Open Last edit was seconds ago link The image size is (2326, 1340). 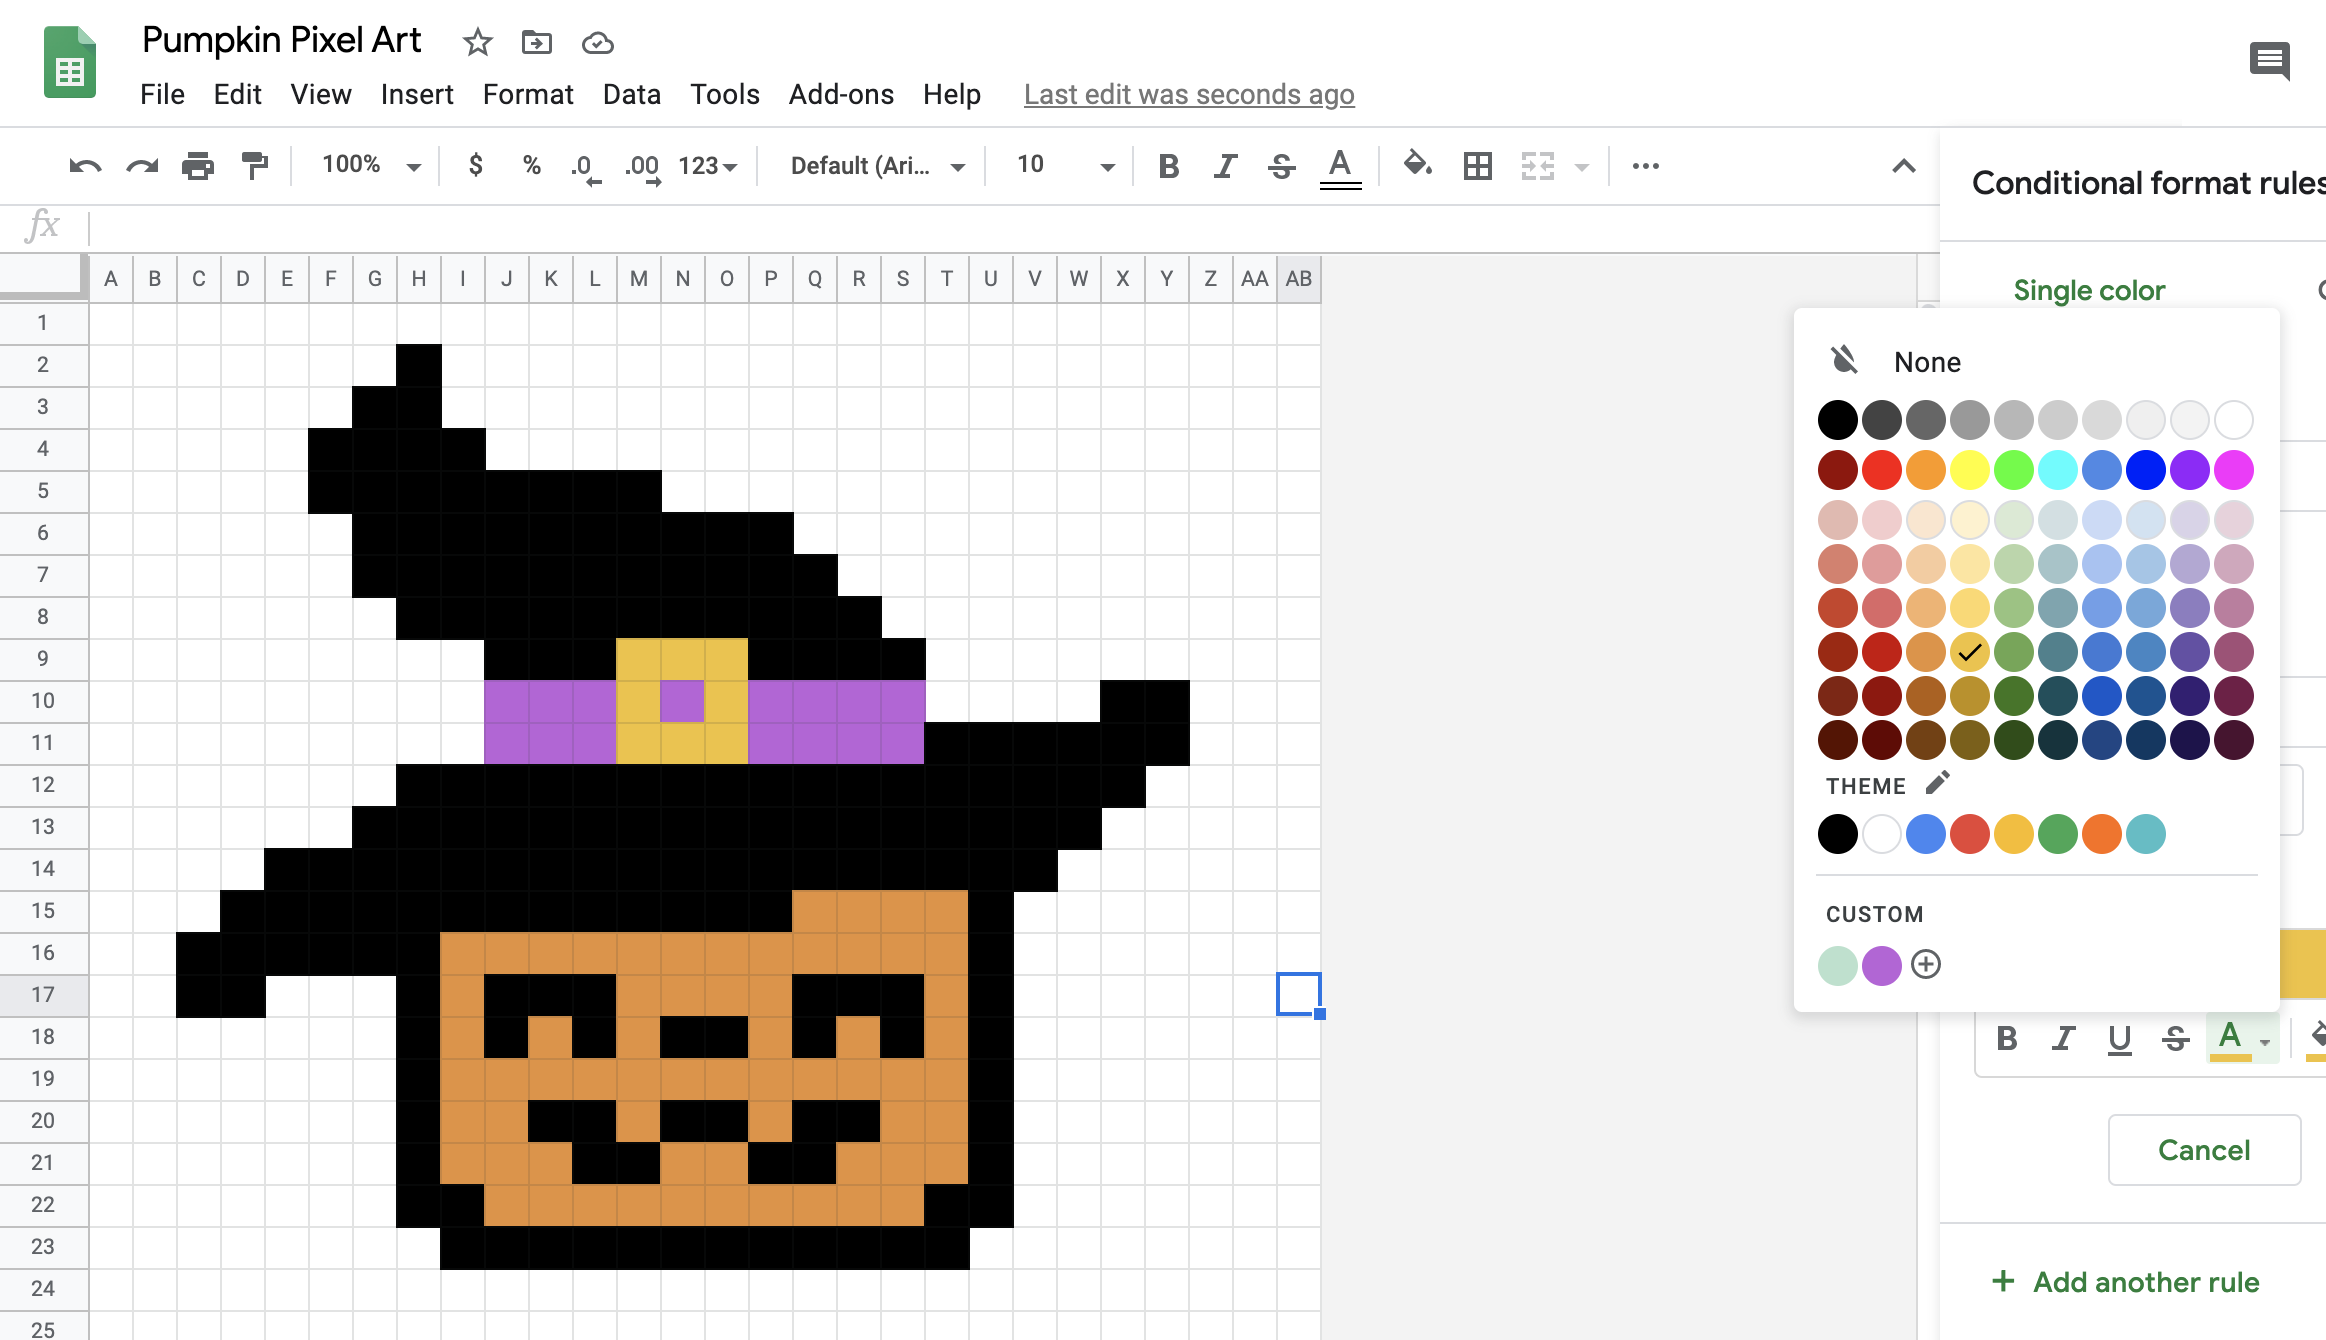pos(1189,94)
